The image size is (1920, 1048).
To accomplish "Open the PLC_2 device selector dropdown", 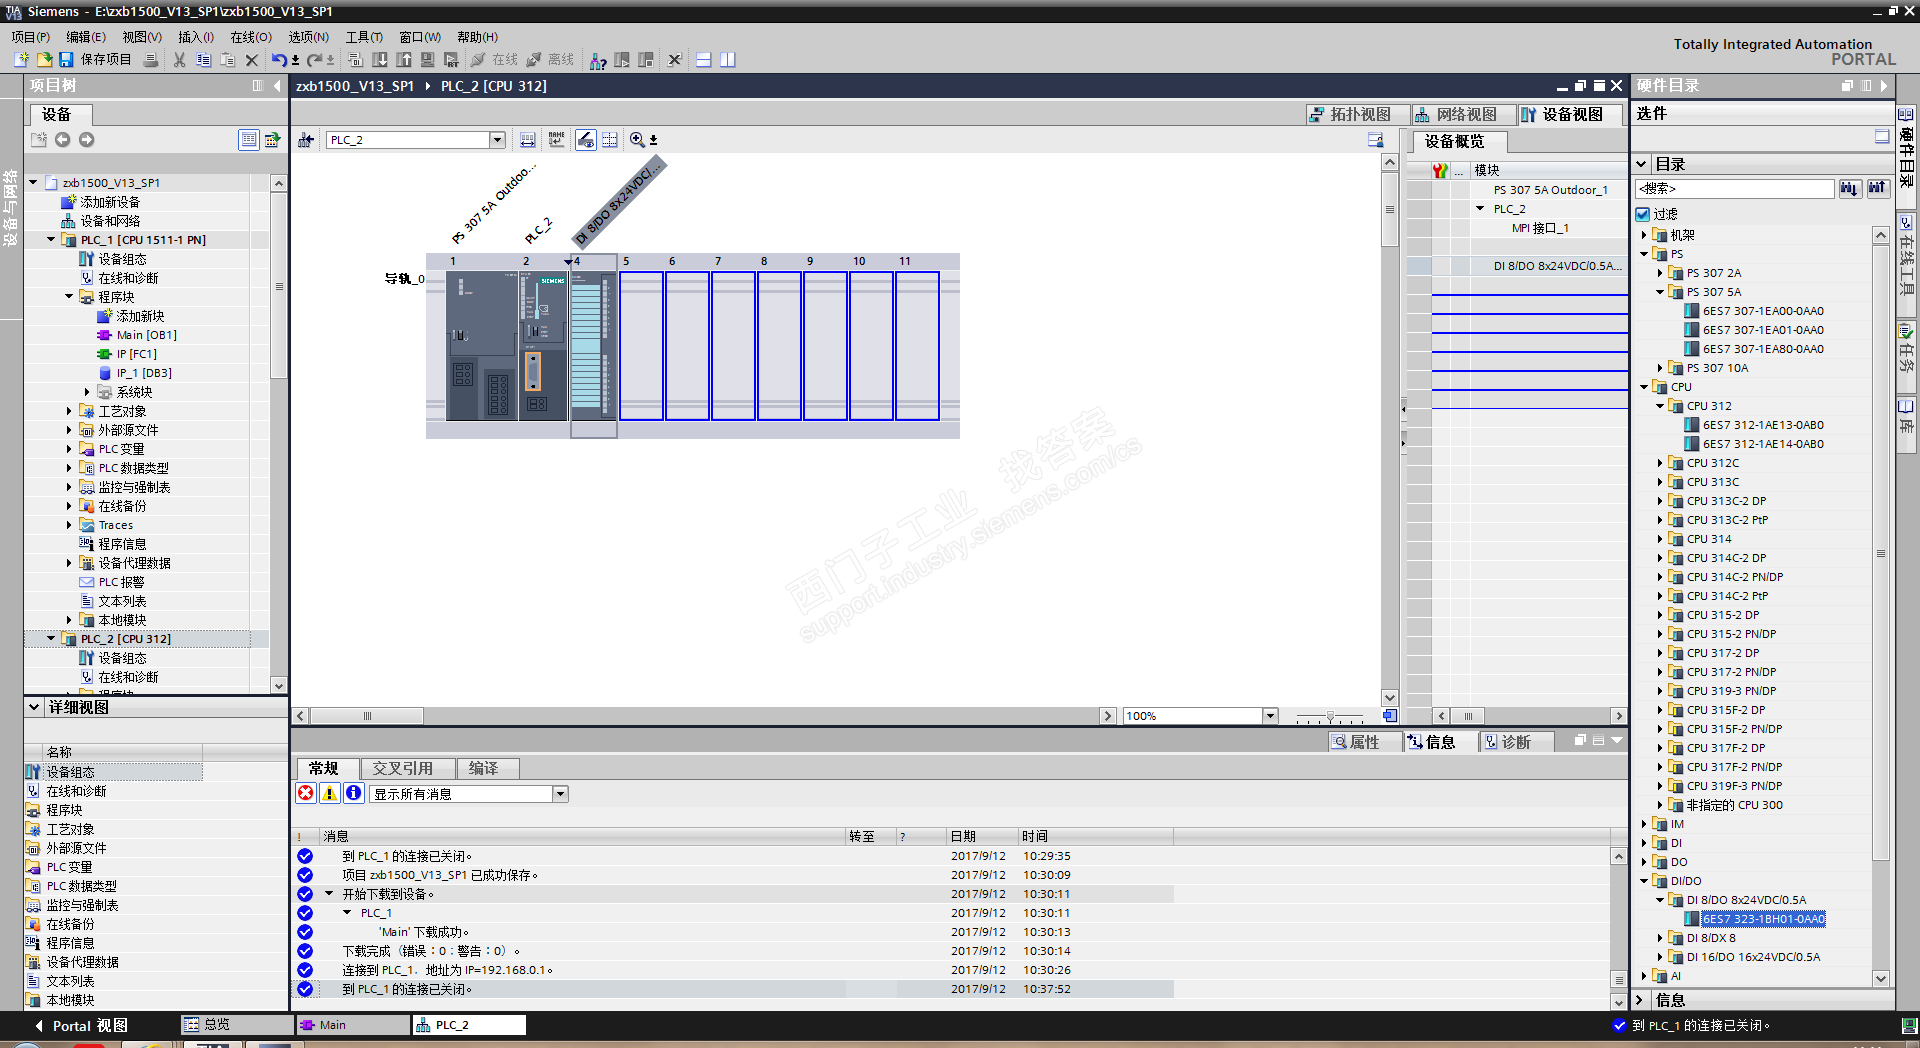I will [497, 140].
